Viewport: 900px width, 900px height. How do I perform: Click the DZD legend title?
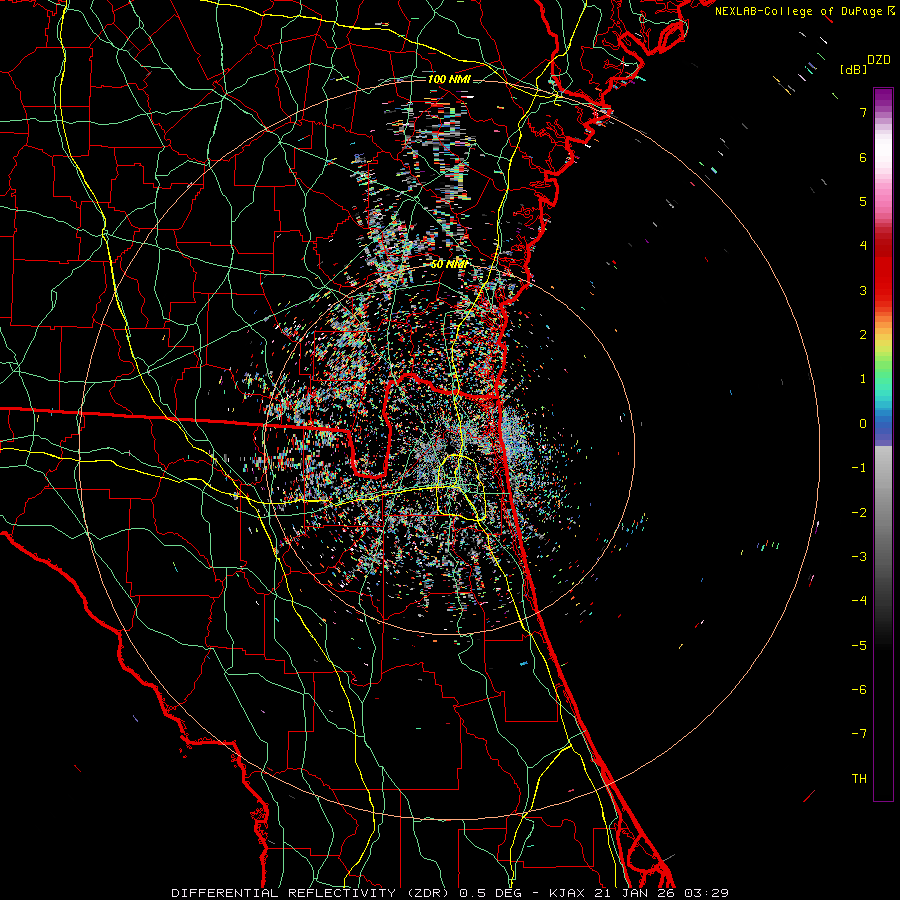pos(879,60)
